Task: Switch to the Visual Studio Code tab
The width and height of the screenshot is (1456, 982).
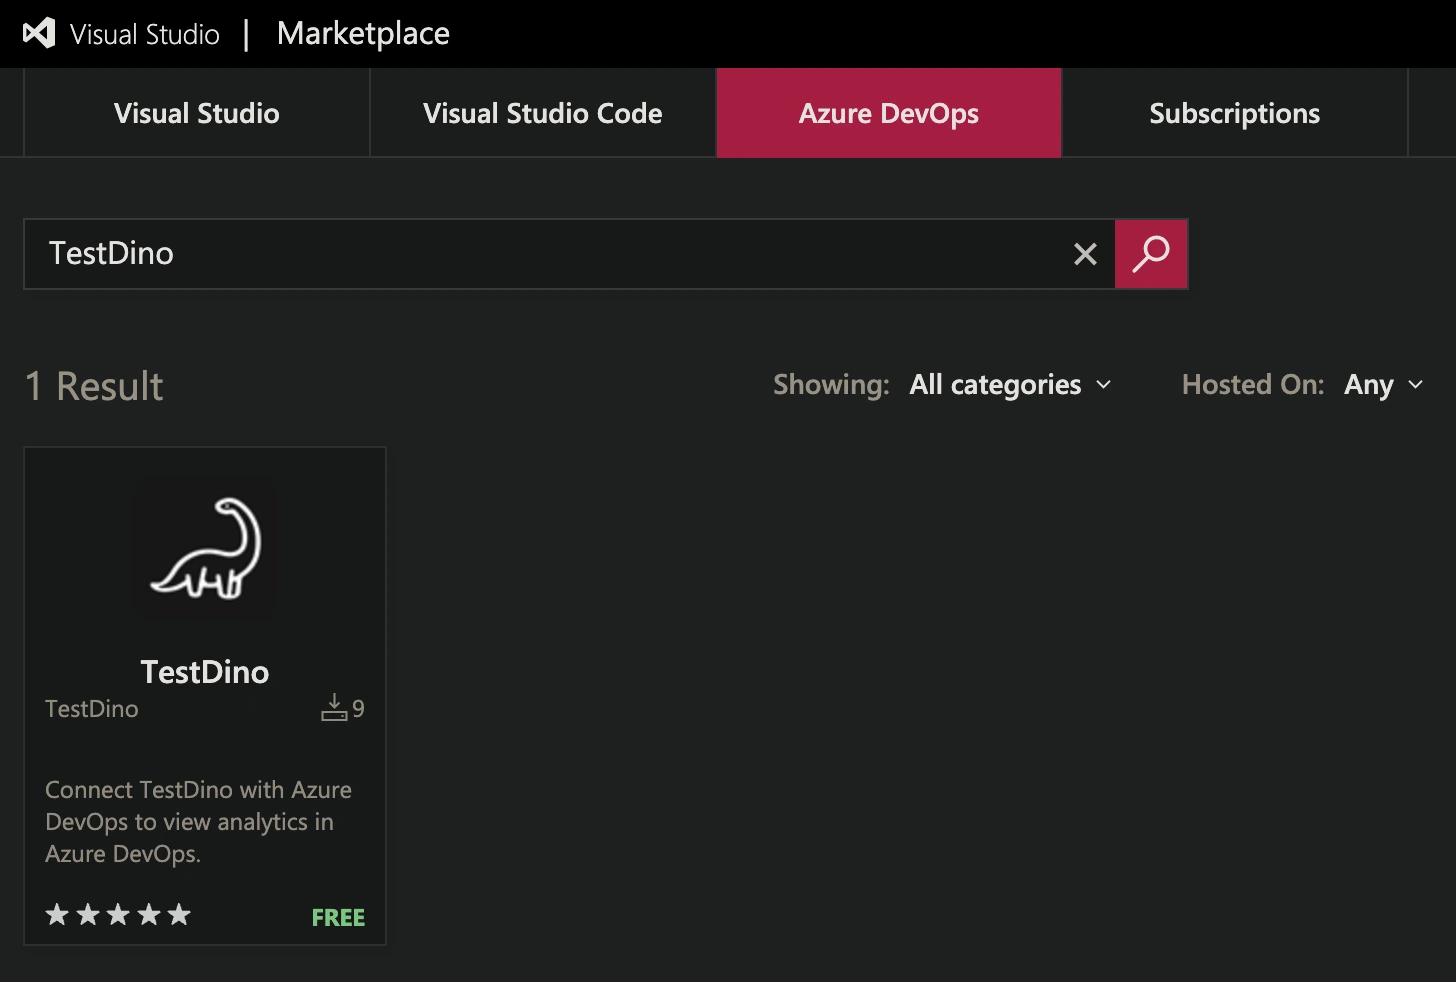Action: (542, 113)
